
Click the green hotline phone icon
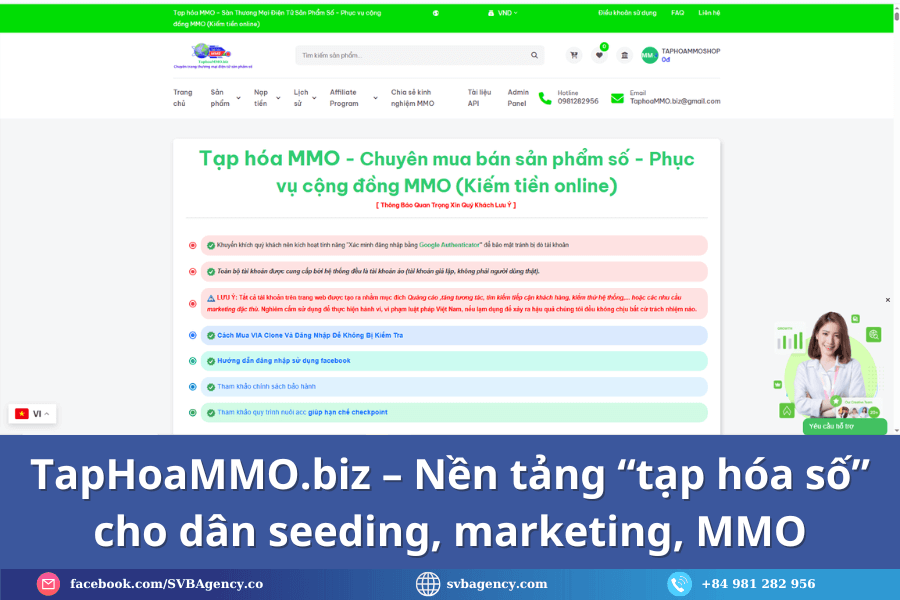click(543, 99)
